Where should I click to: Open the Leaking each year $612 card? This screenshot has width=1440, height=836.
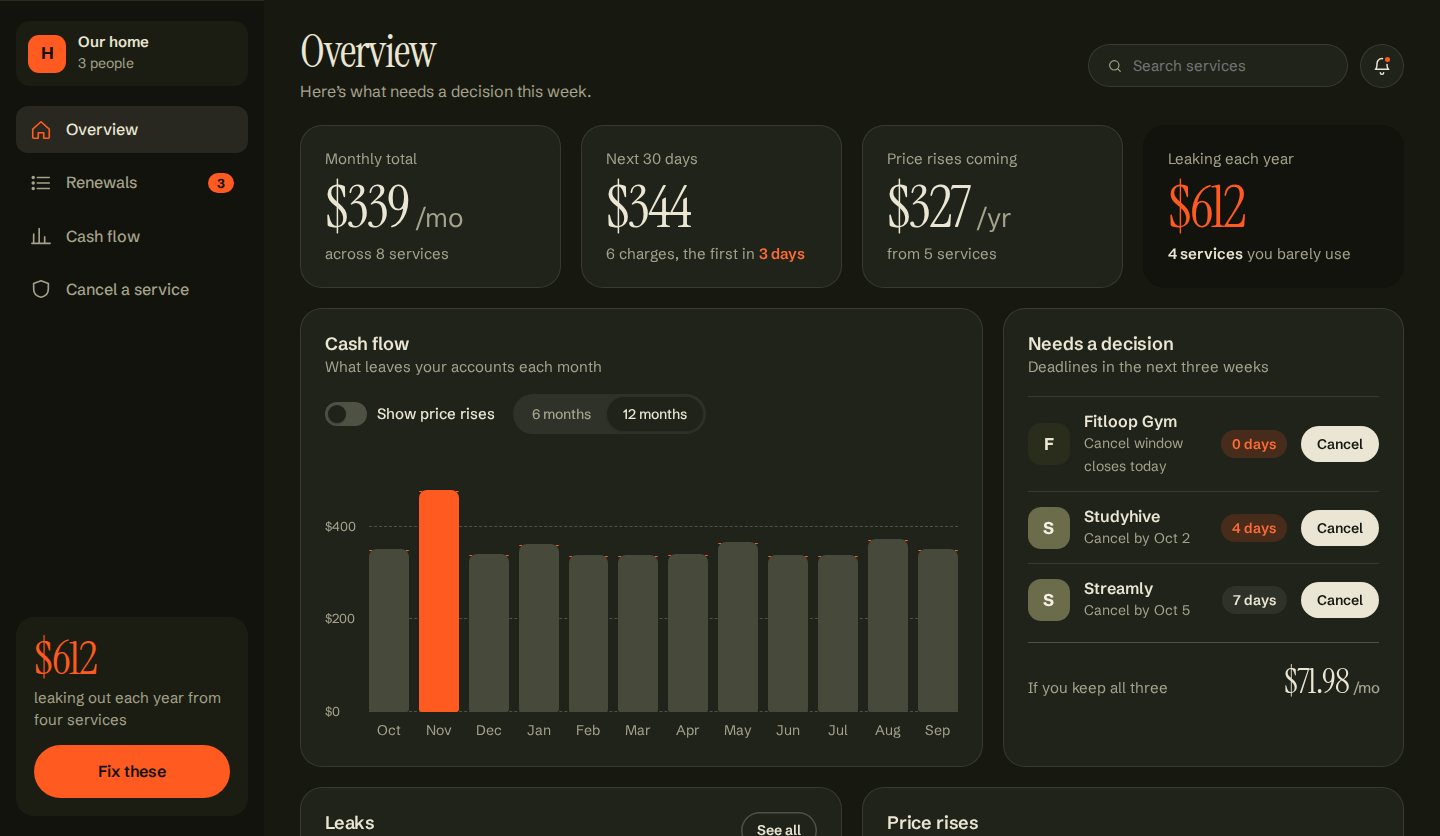pos(1273,206)
